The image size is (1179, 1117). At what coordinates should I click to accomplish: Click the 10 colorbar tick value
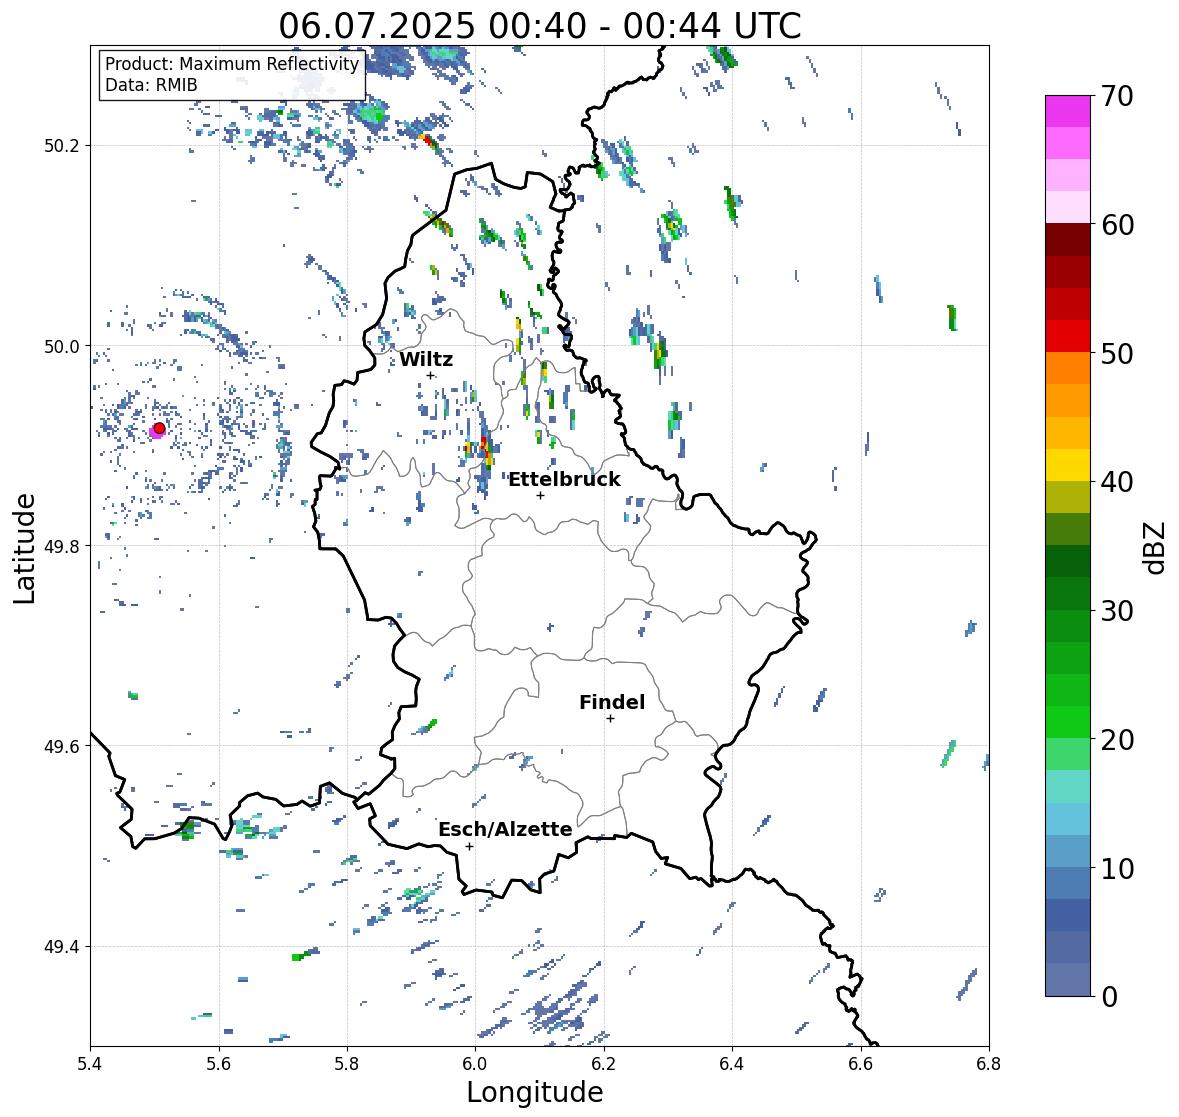1117,868
